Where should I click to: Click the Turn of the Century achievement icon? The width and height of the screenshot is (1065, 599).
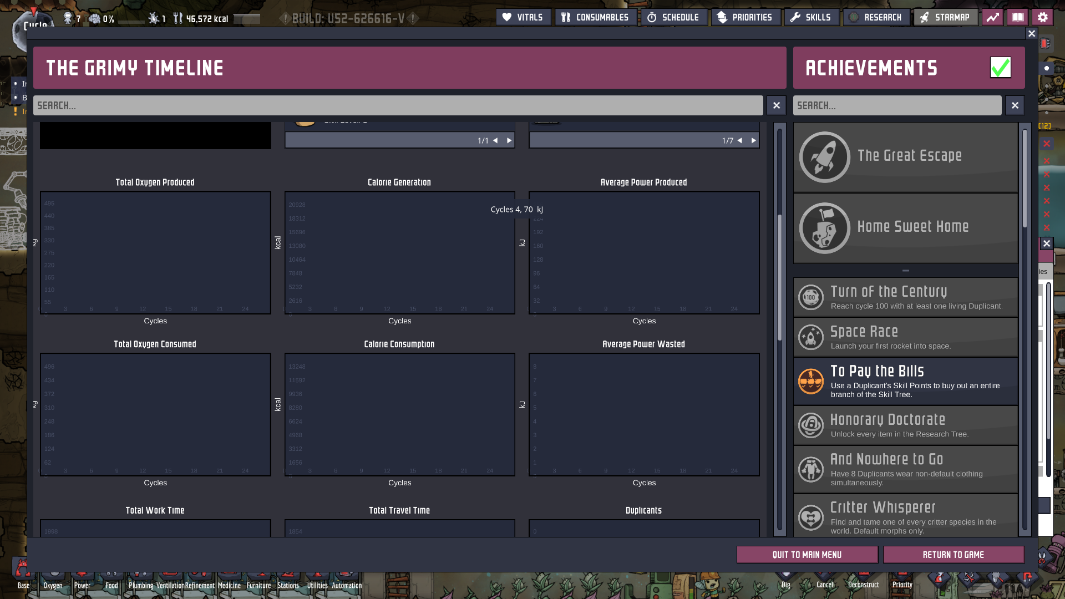(810, 297)
